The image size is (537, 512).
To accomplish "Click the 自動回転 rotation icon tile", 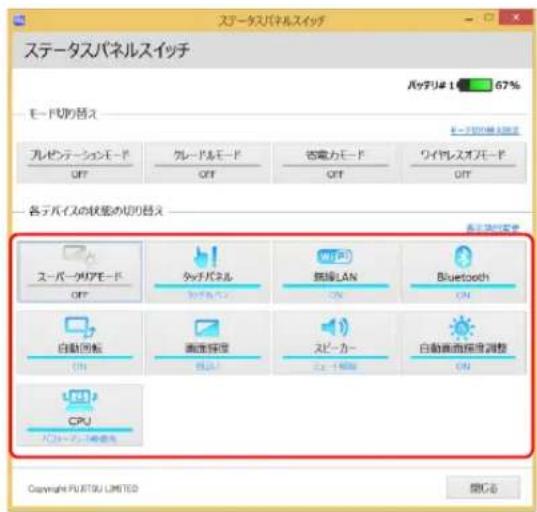I will [80, 343].
